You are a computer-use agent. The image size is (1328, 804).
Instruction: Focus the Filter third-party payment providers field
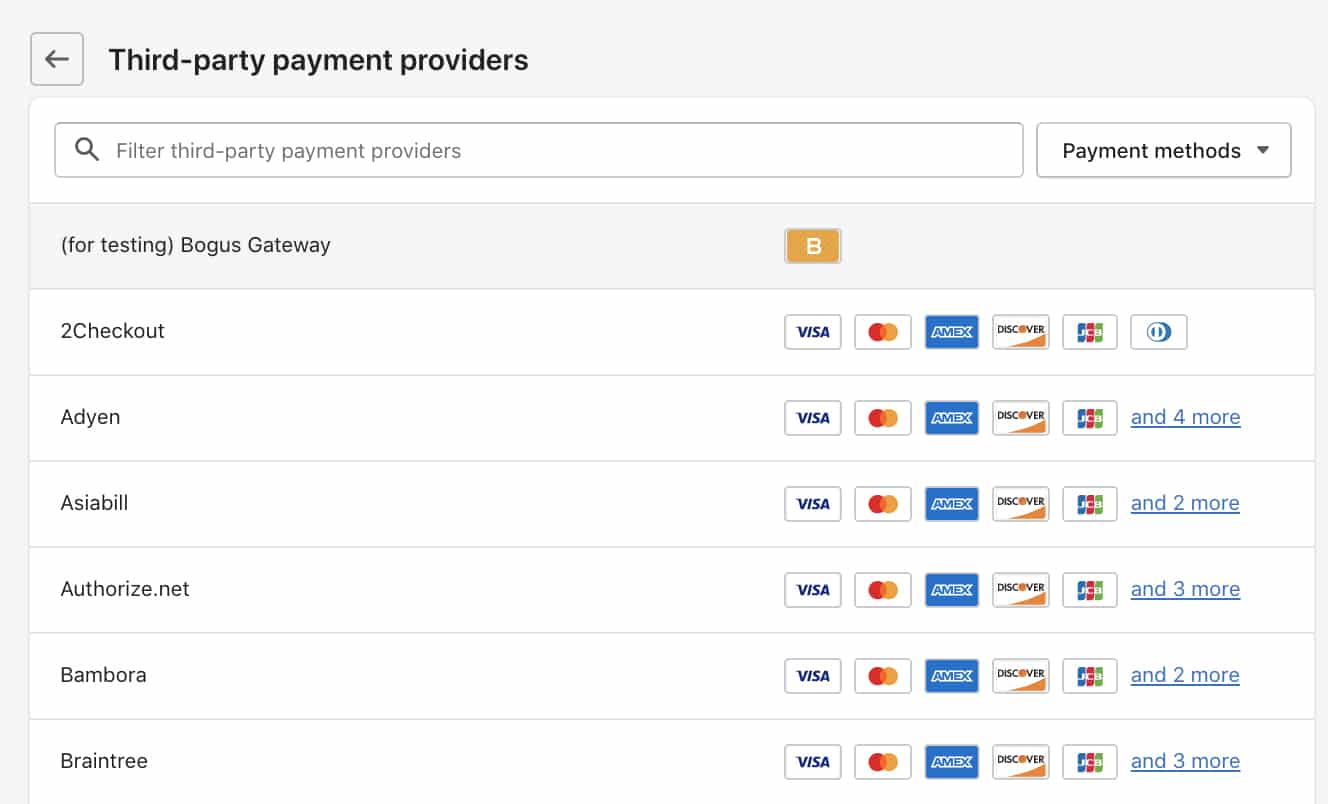click(539, 150)
